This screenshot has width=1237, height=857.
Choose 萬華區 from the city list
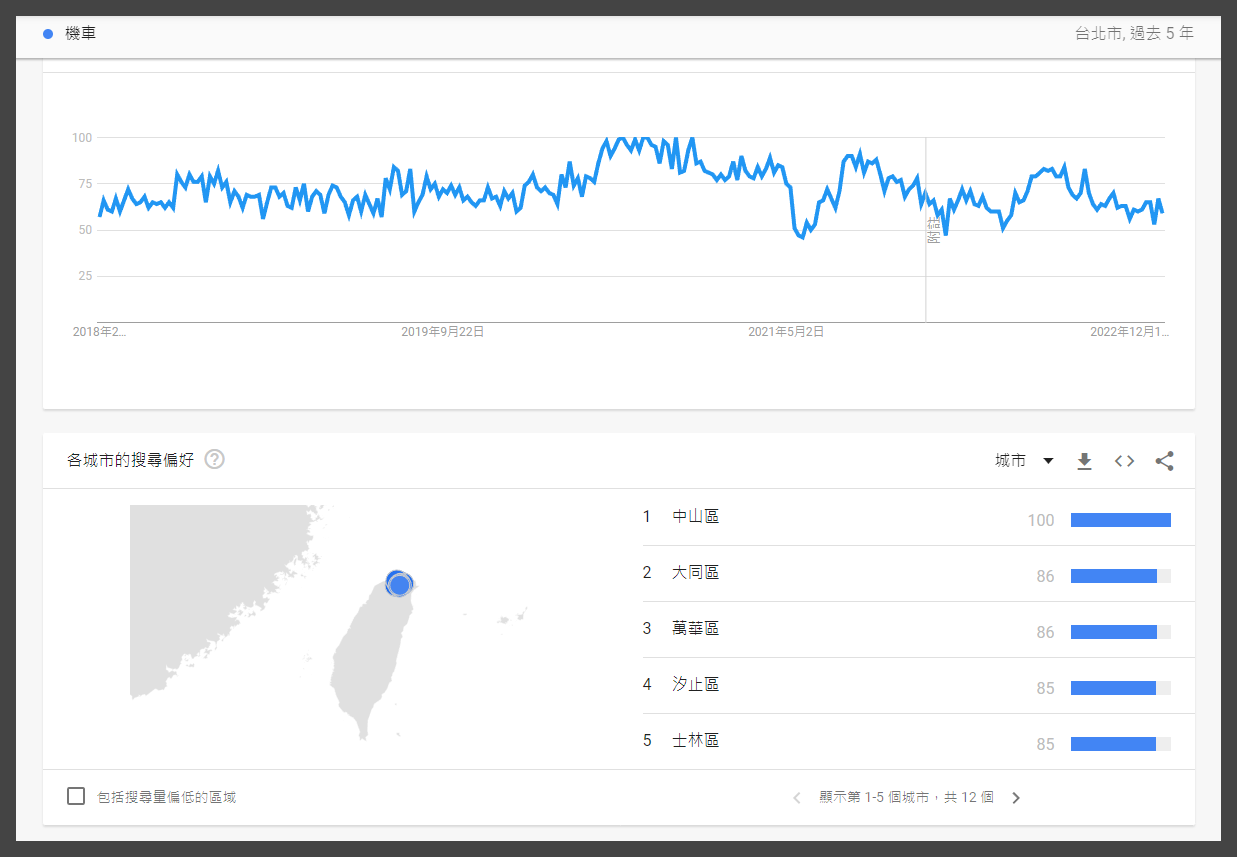(695, 629)
